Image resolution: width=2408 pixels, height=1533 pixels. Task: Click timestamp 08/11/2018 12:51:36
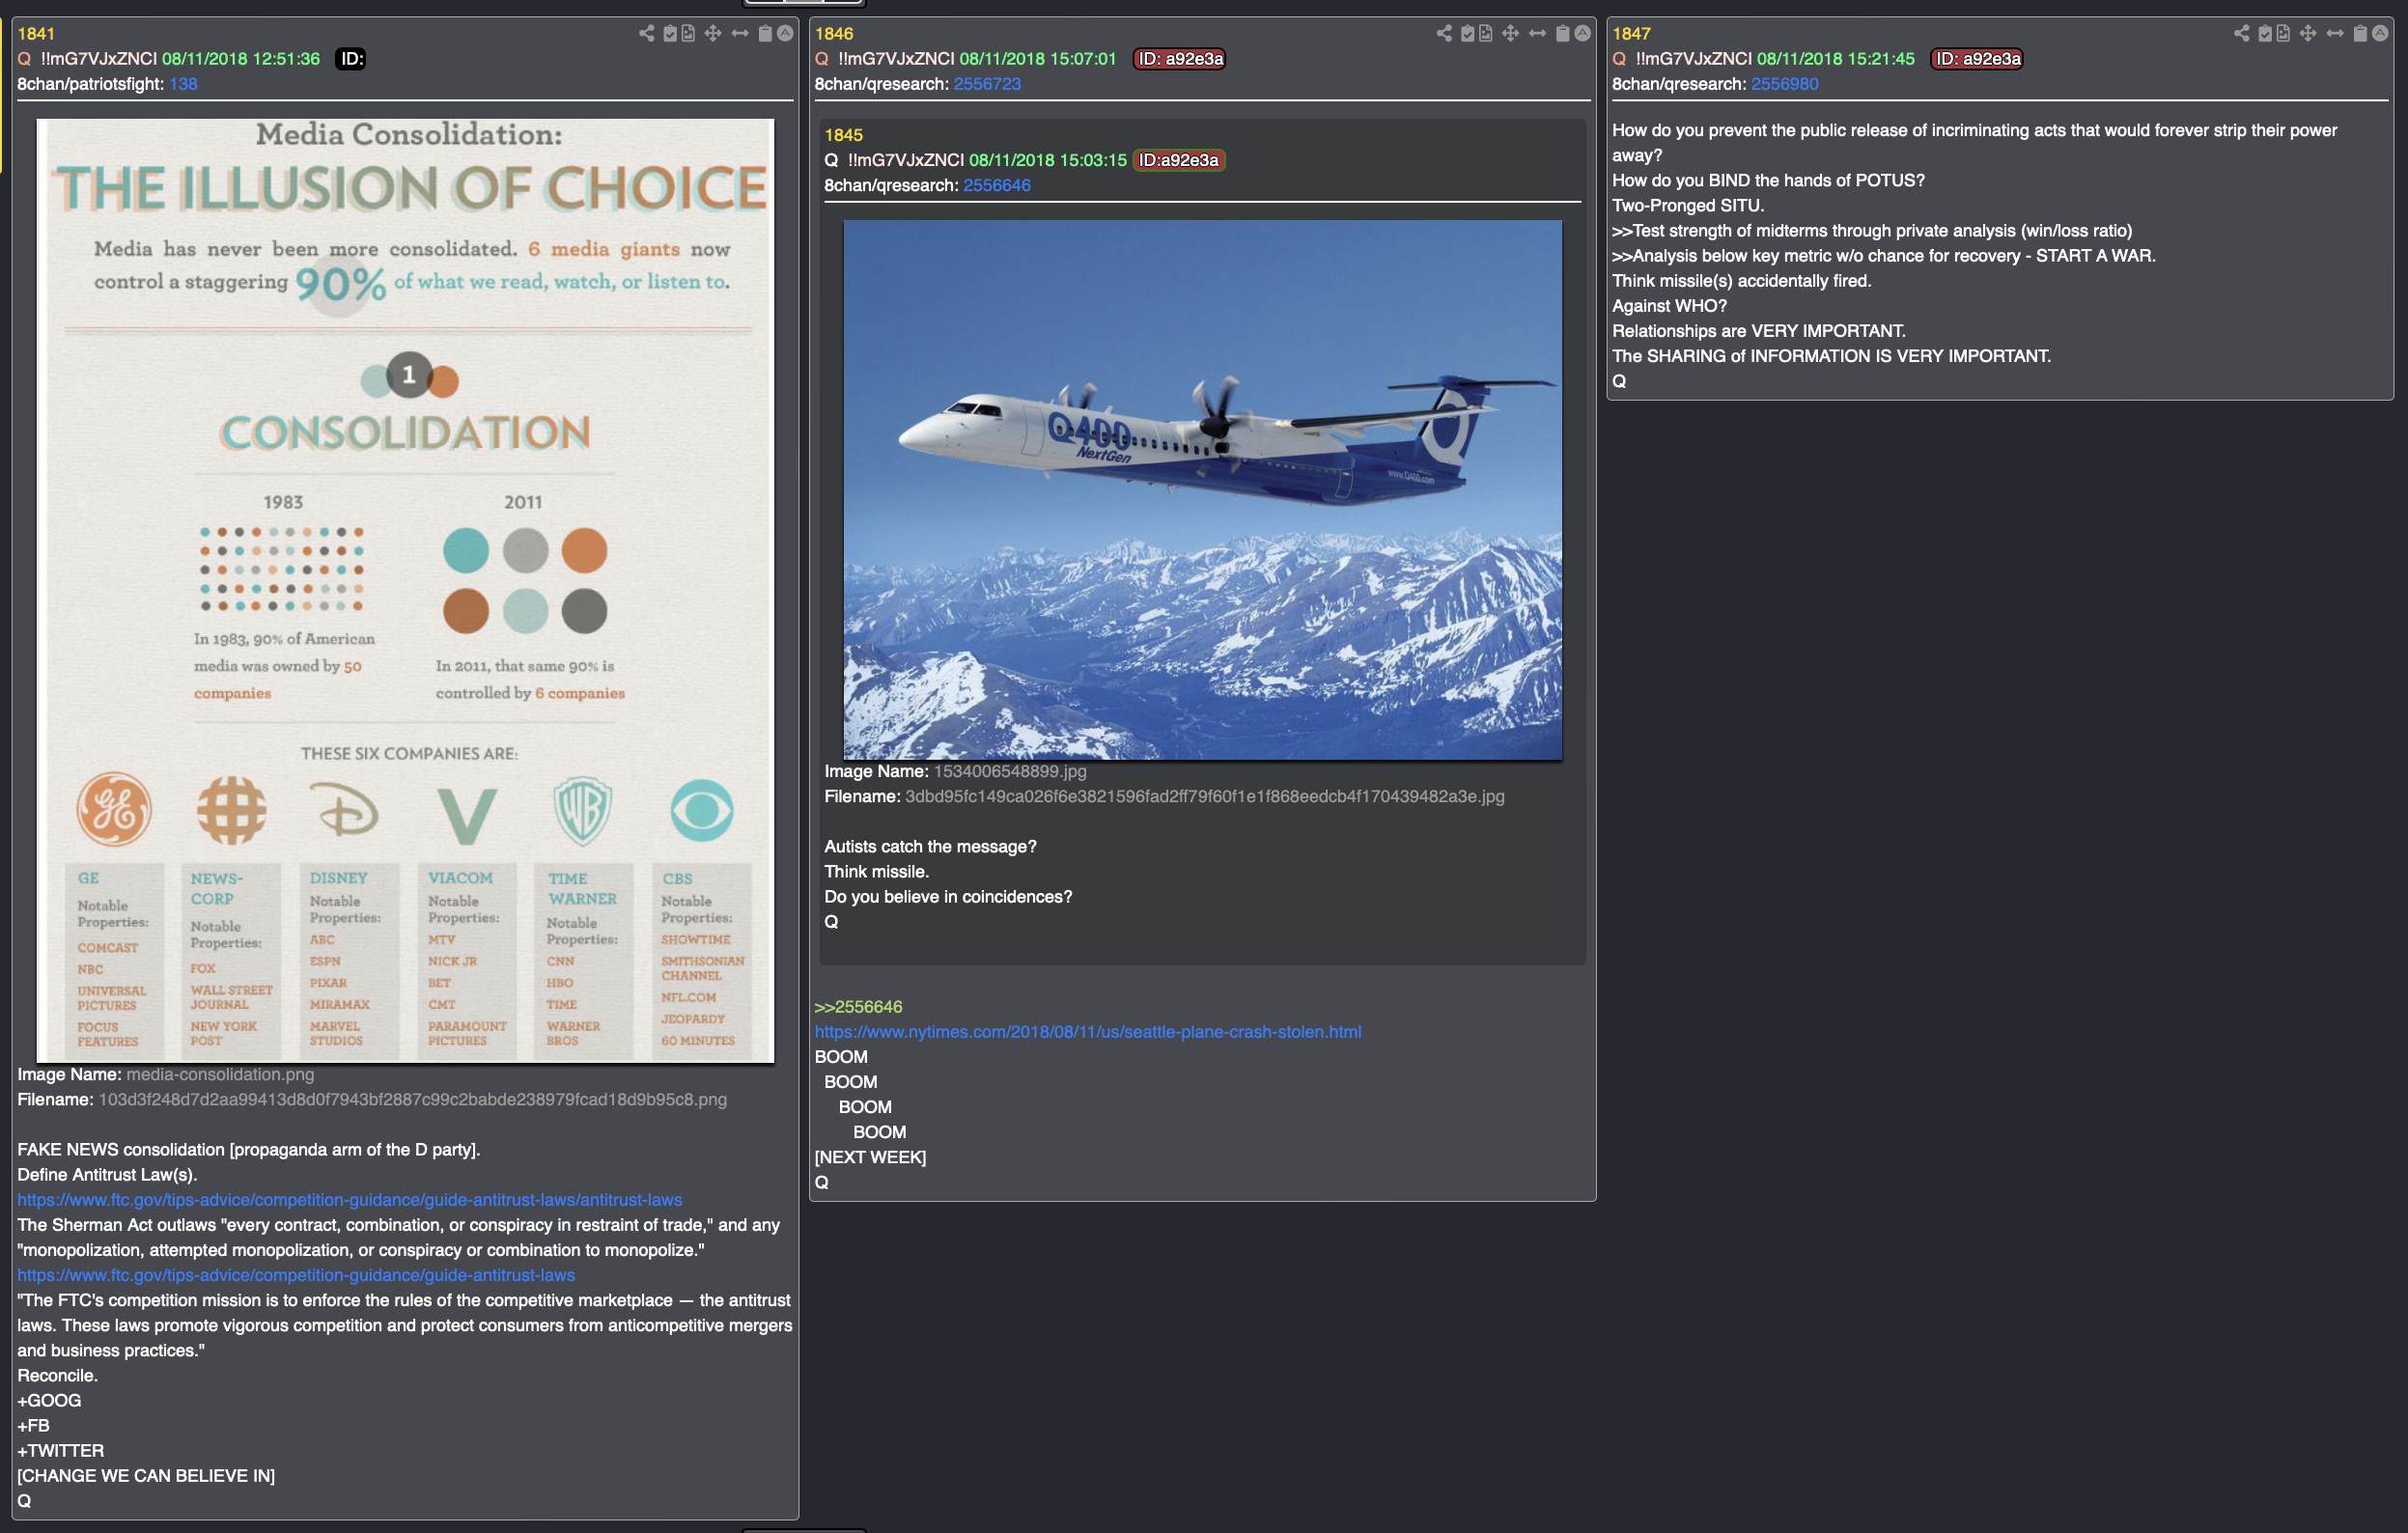click(x=241, y=59)
